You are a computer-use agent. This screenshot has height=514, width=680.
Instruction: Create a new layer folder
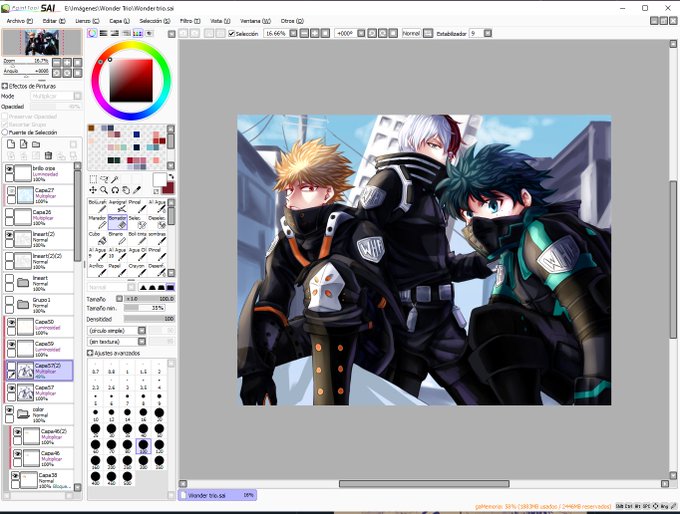36,144
